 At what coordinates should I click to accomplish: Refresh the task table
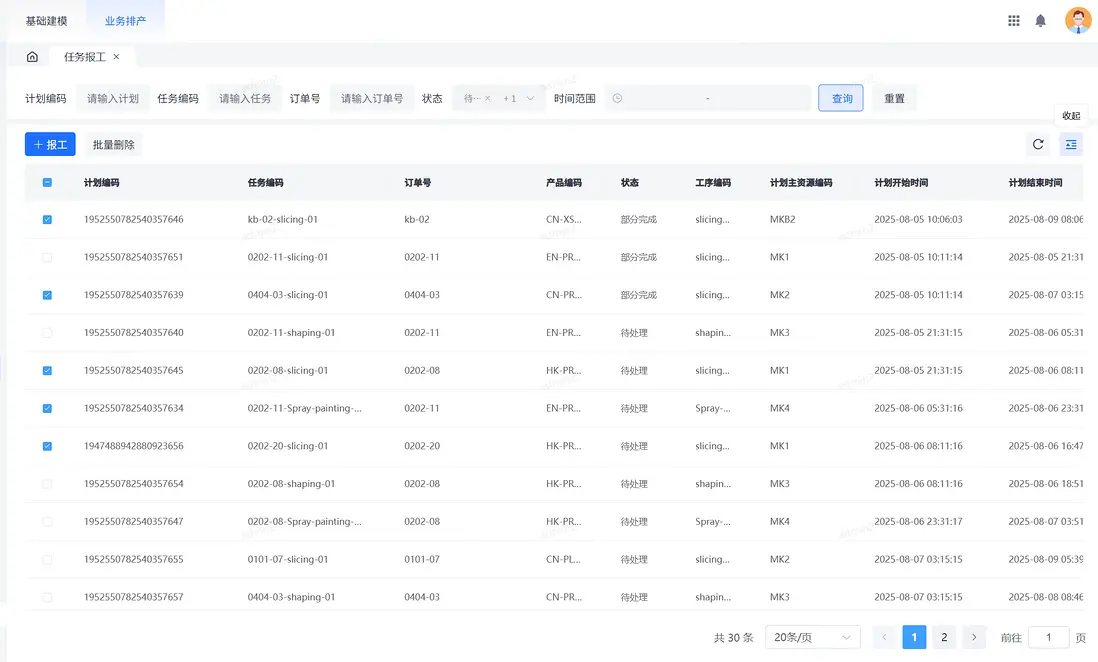(x=1038, y=144)
